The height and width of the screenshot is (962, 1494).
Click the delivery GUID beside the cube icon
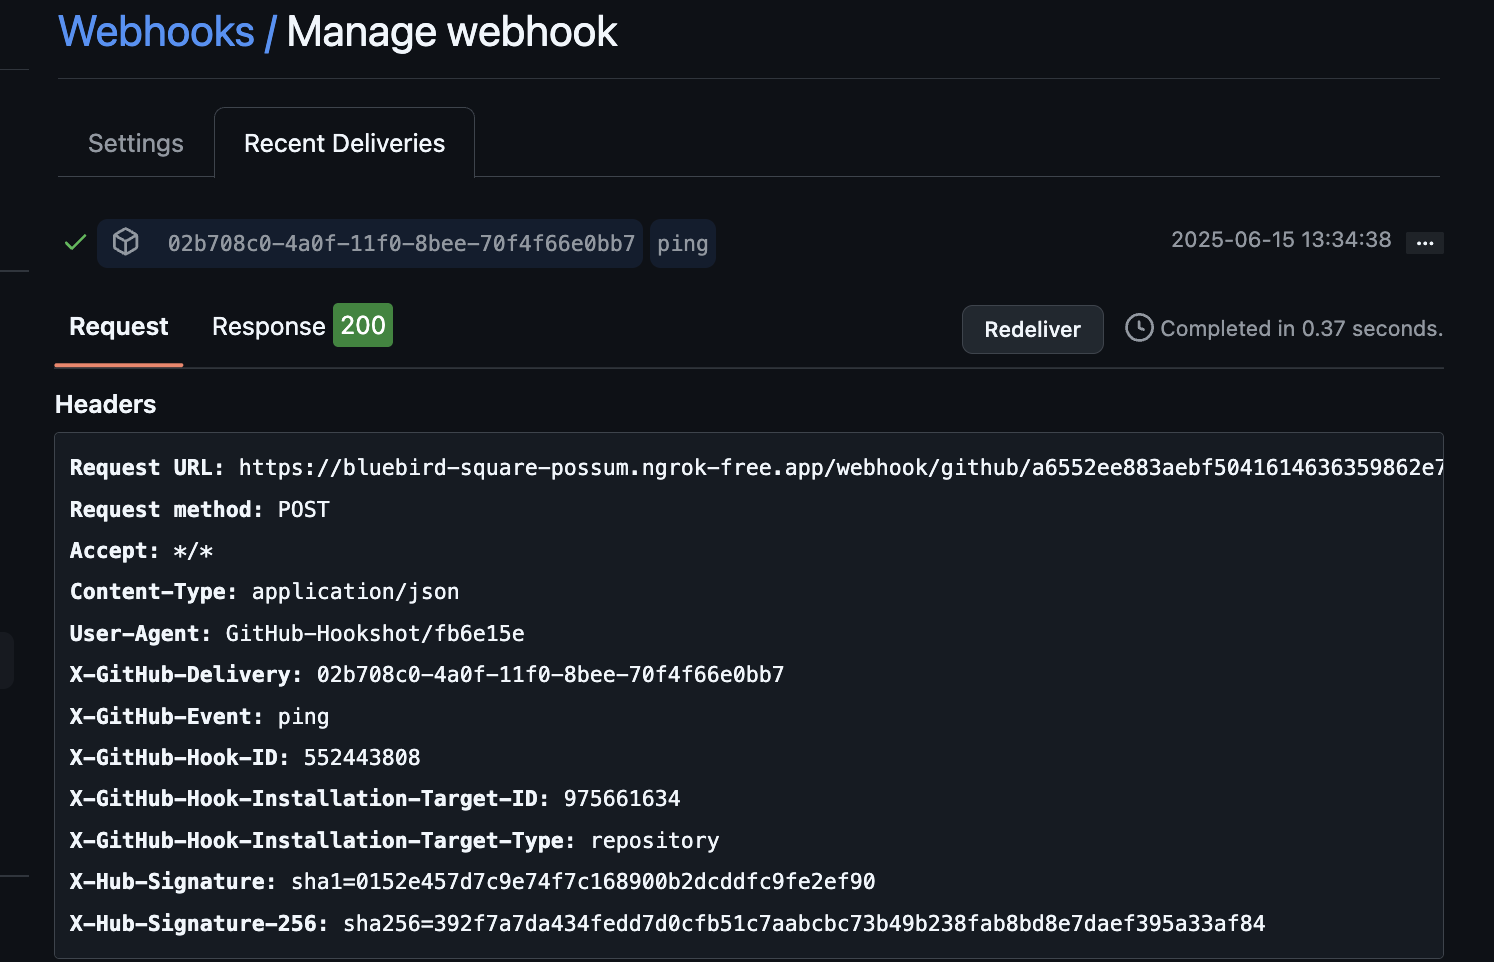pos(401,244)
